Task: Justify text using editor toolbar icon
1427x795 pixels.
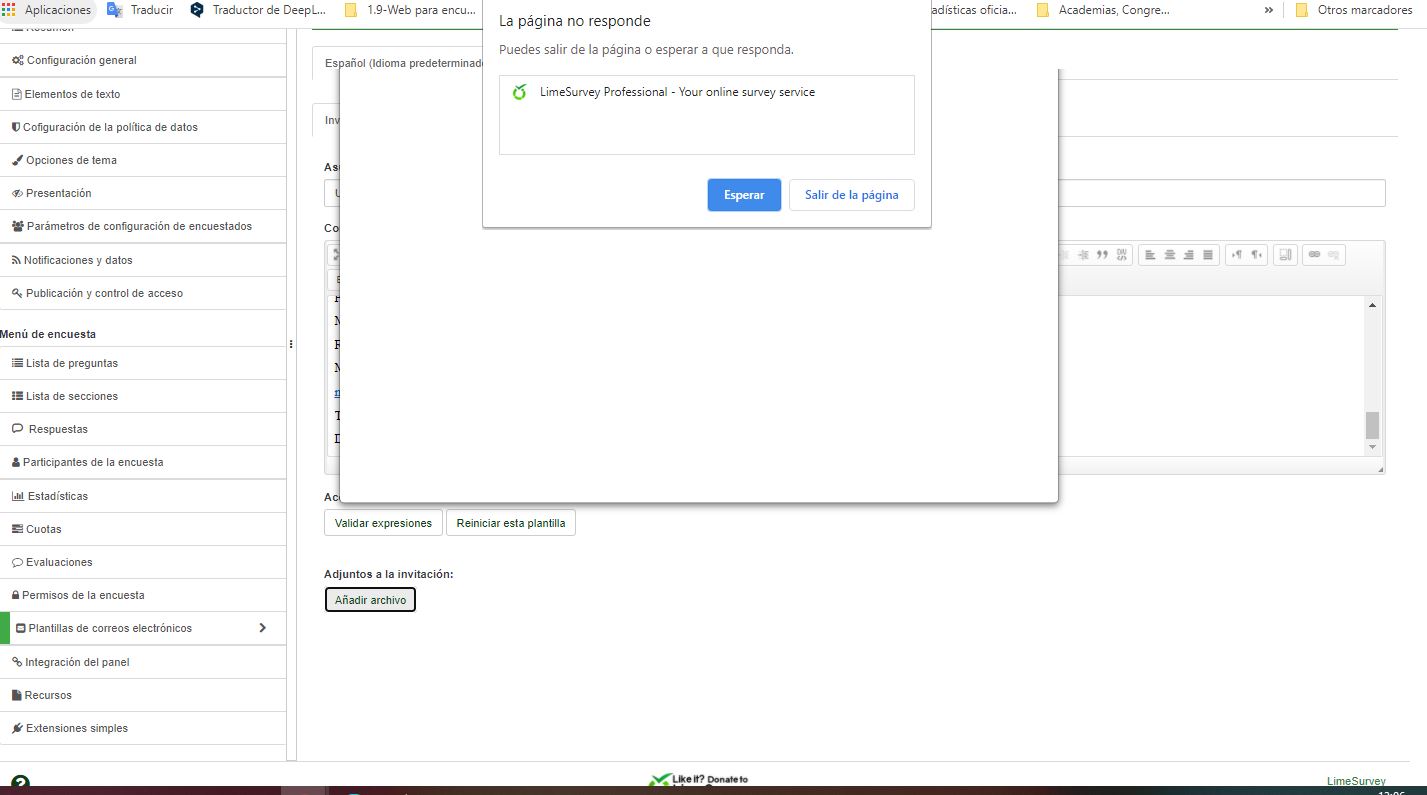Action: pos(1208,255)
